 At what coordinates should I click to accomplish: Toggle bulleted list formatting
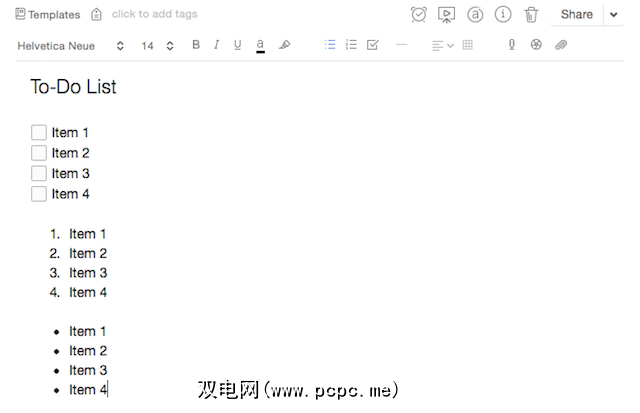330,44
